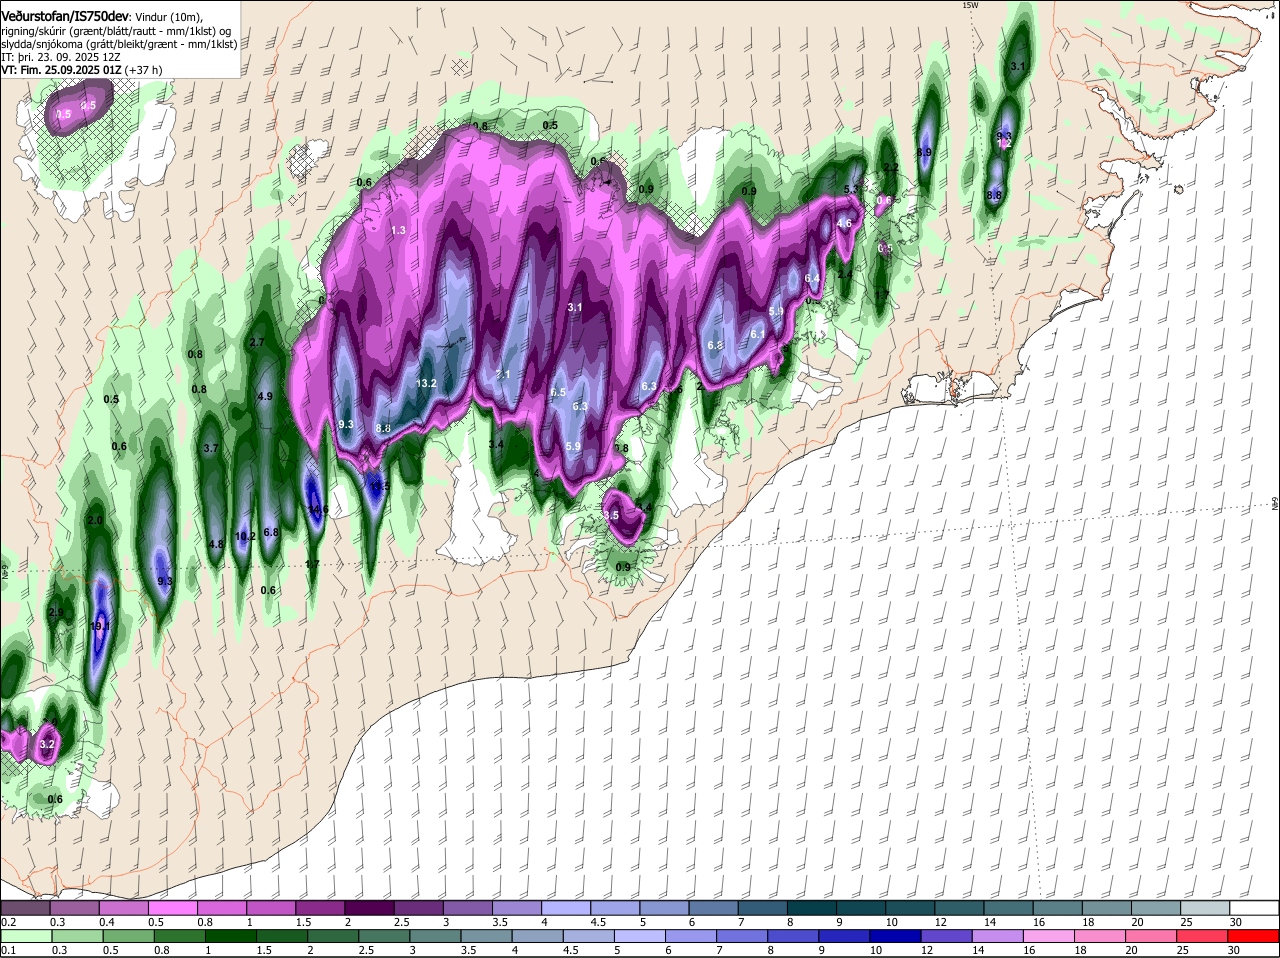Click the 15W longitude label
Viewport: 1280px width, 958px height.
(x=969, y=5)
